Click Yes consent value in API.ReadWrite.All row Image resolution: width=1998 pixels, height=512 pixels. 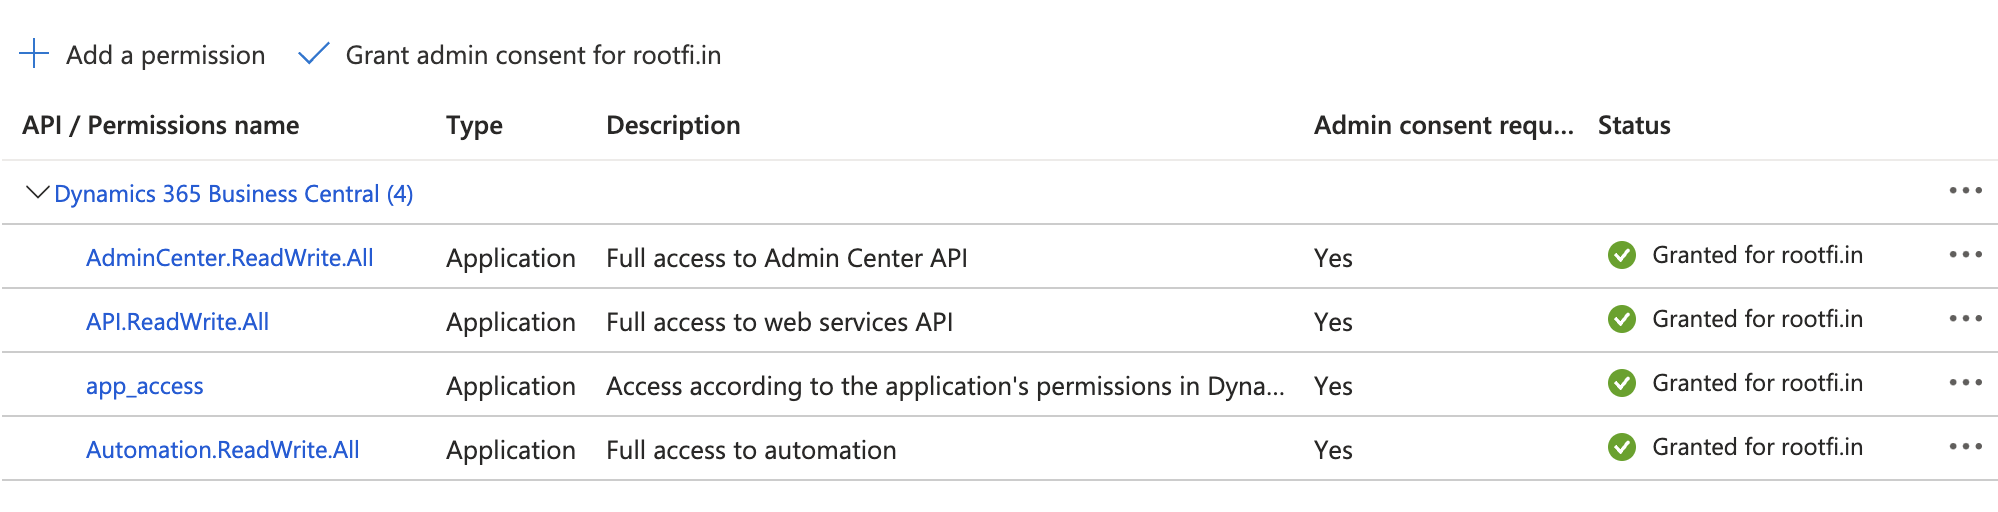click(x=1333, y=322)
